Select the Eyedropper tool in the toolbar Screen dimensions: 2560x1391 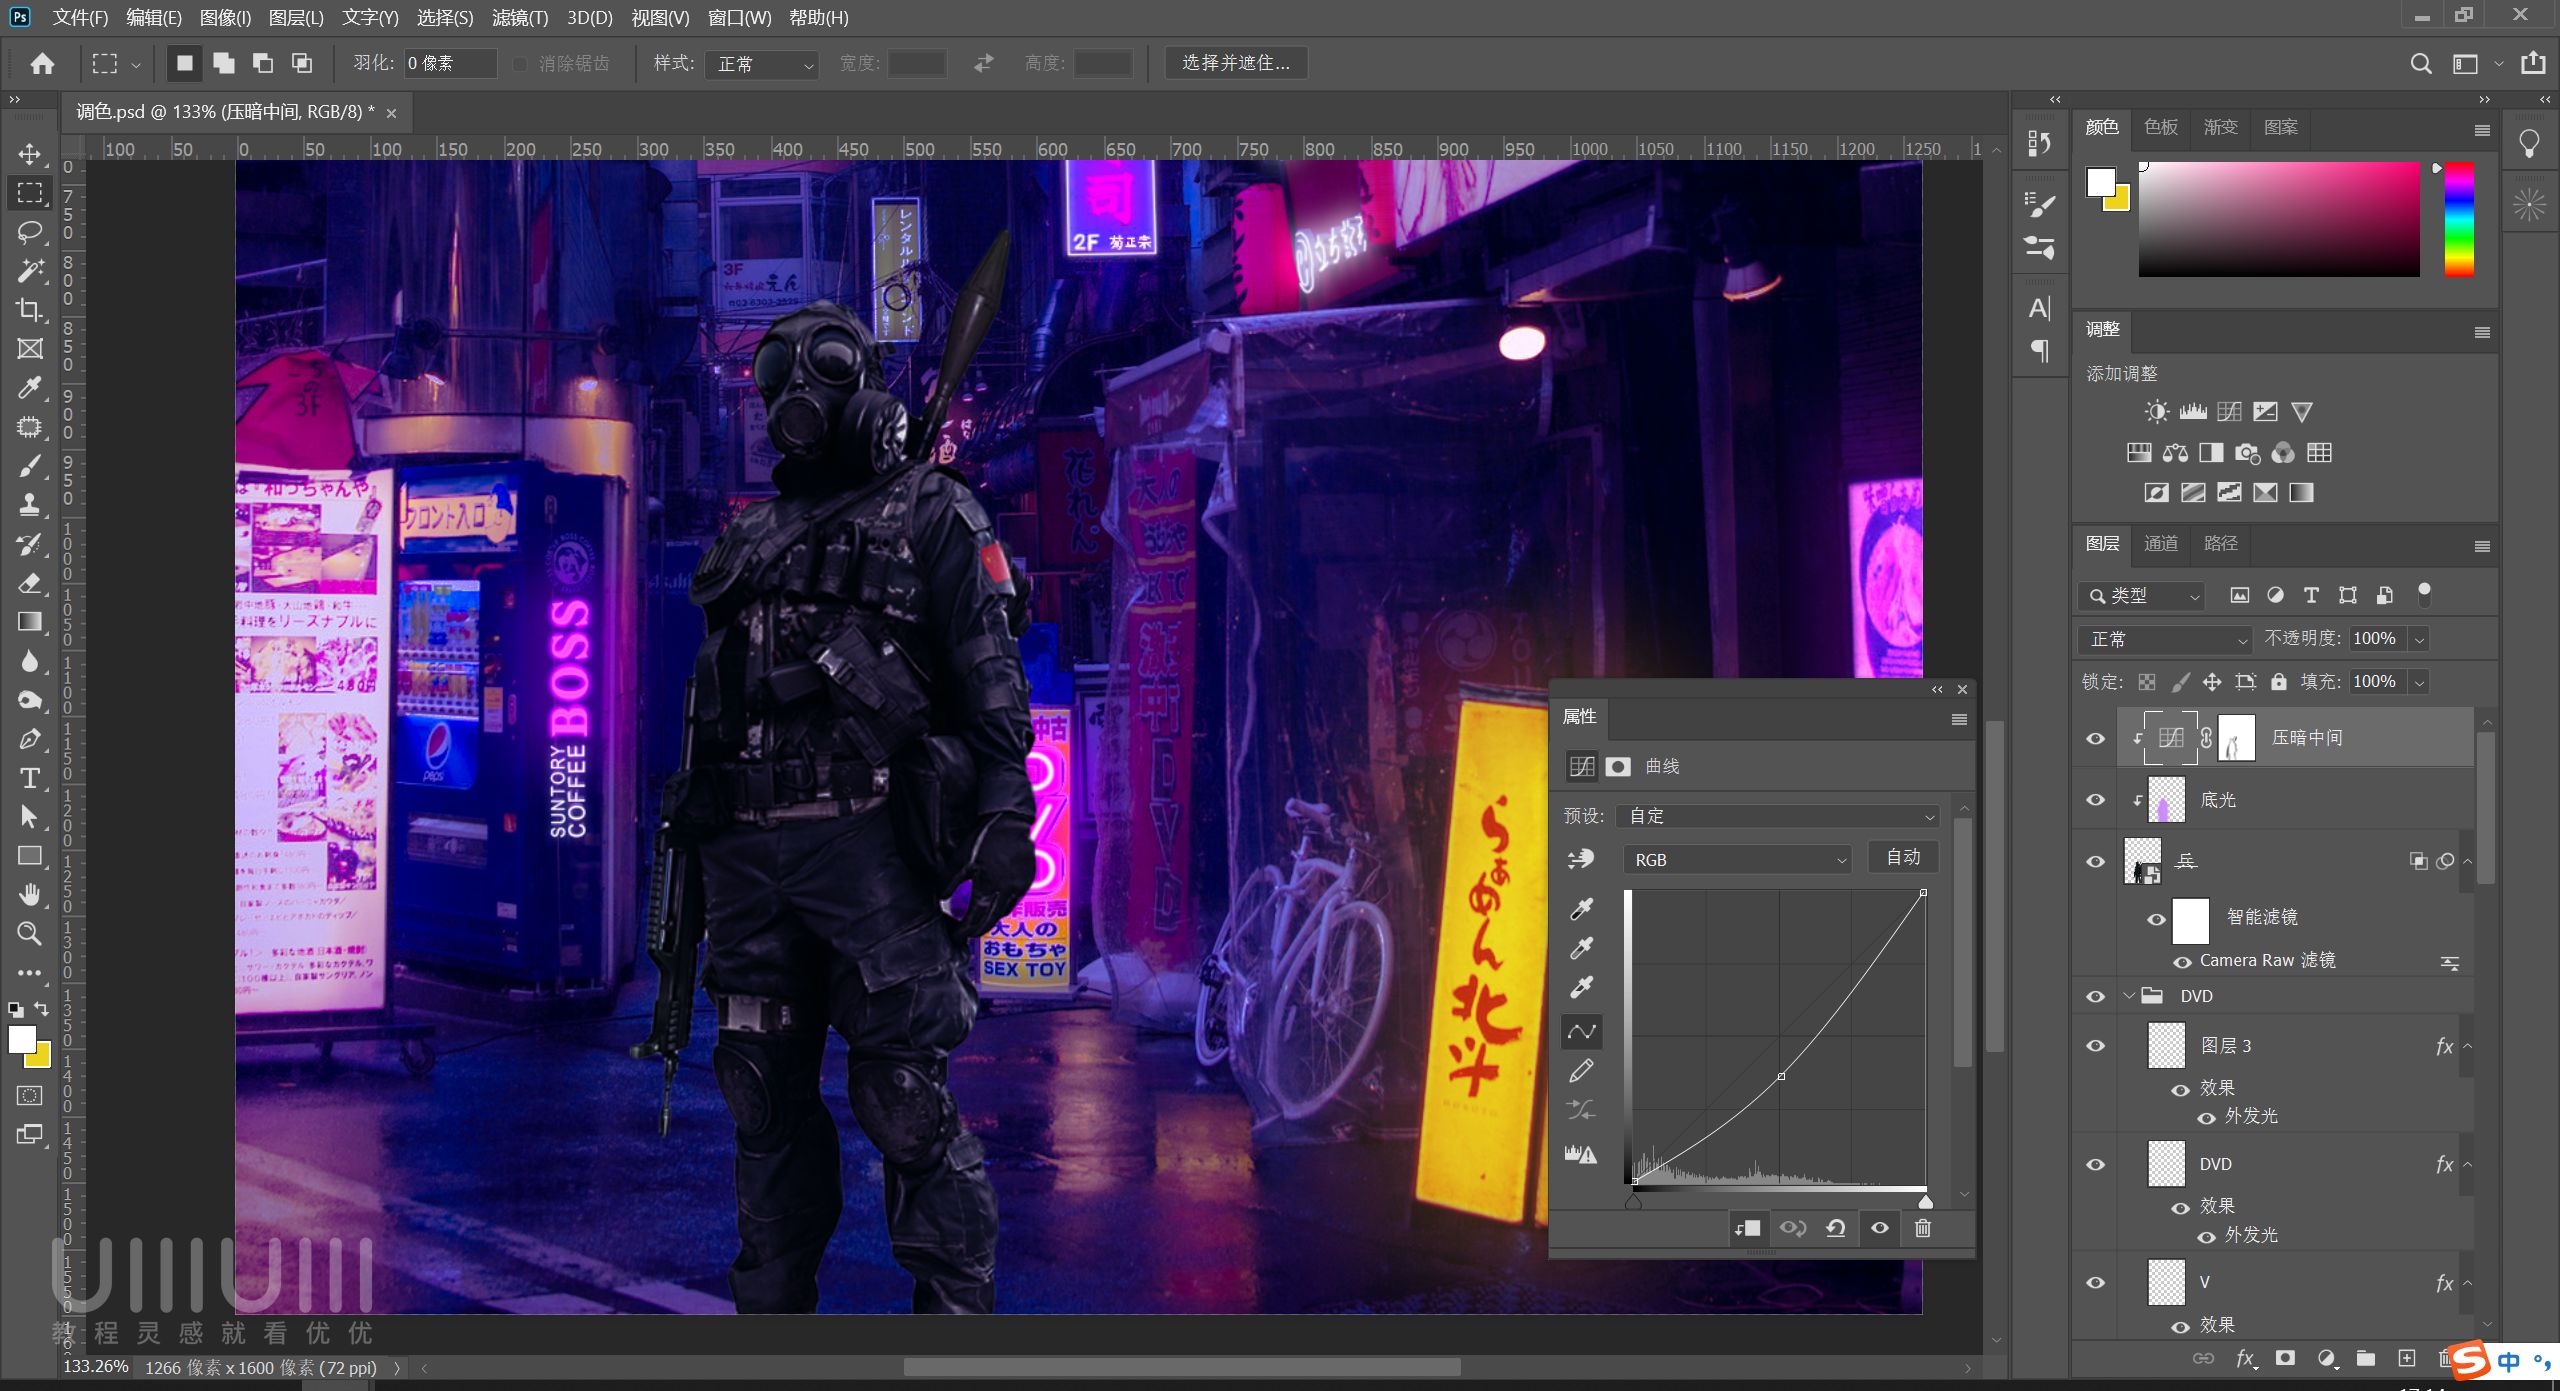tap(30, 388)
